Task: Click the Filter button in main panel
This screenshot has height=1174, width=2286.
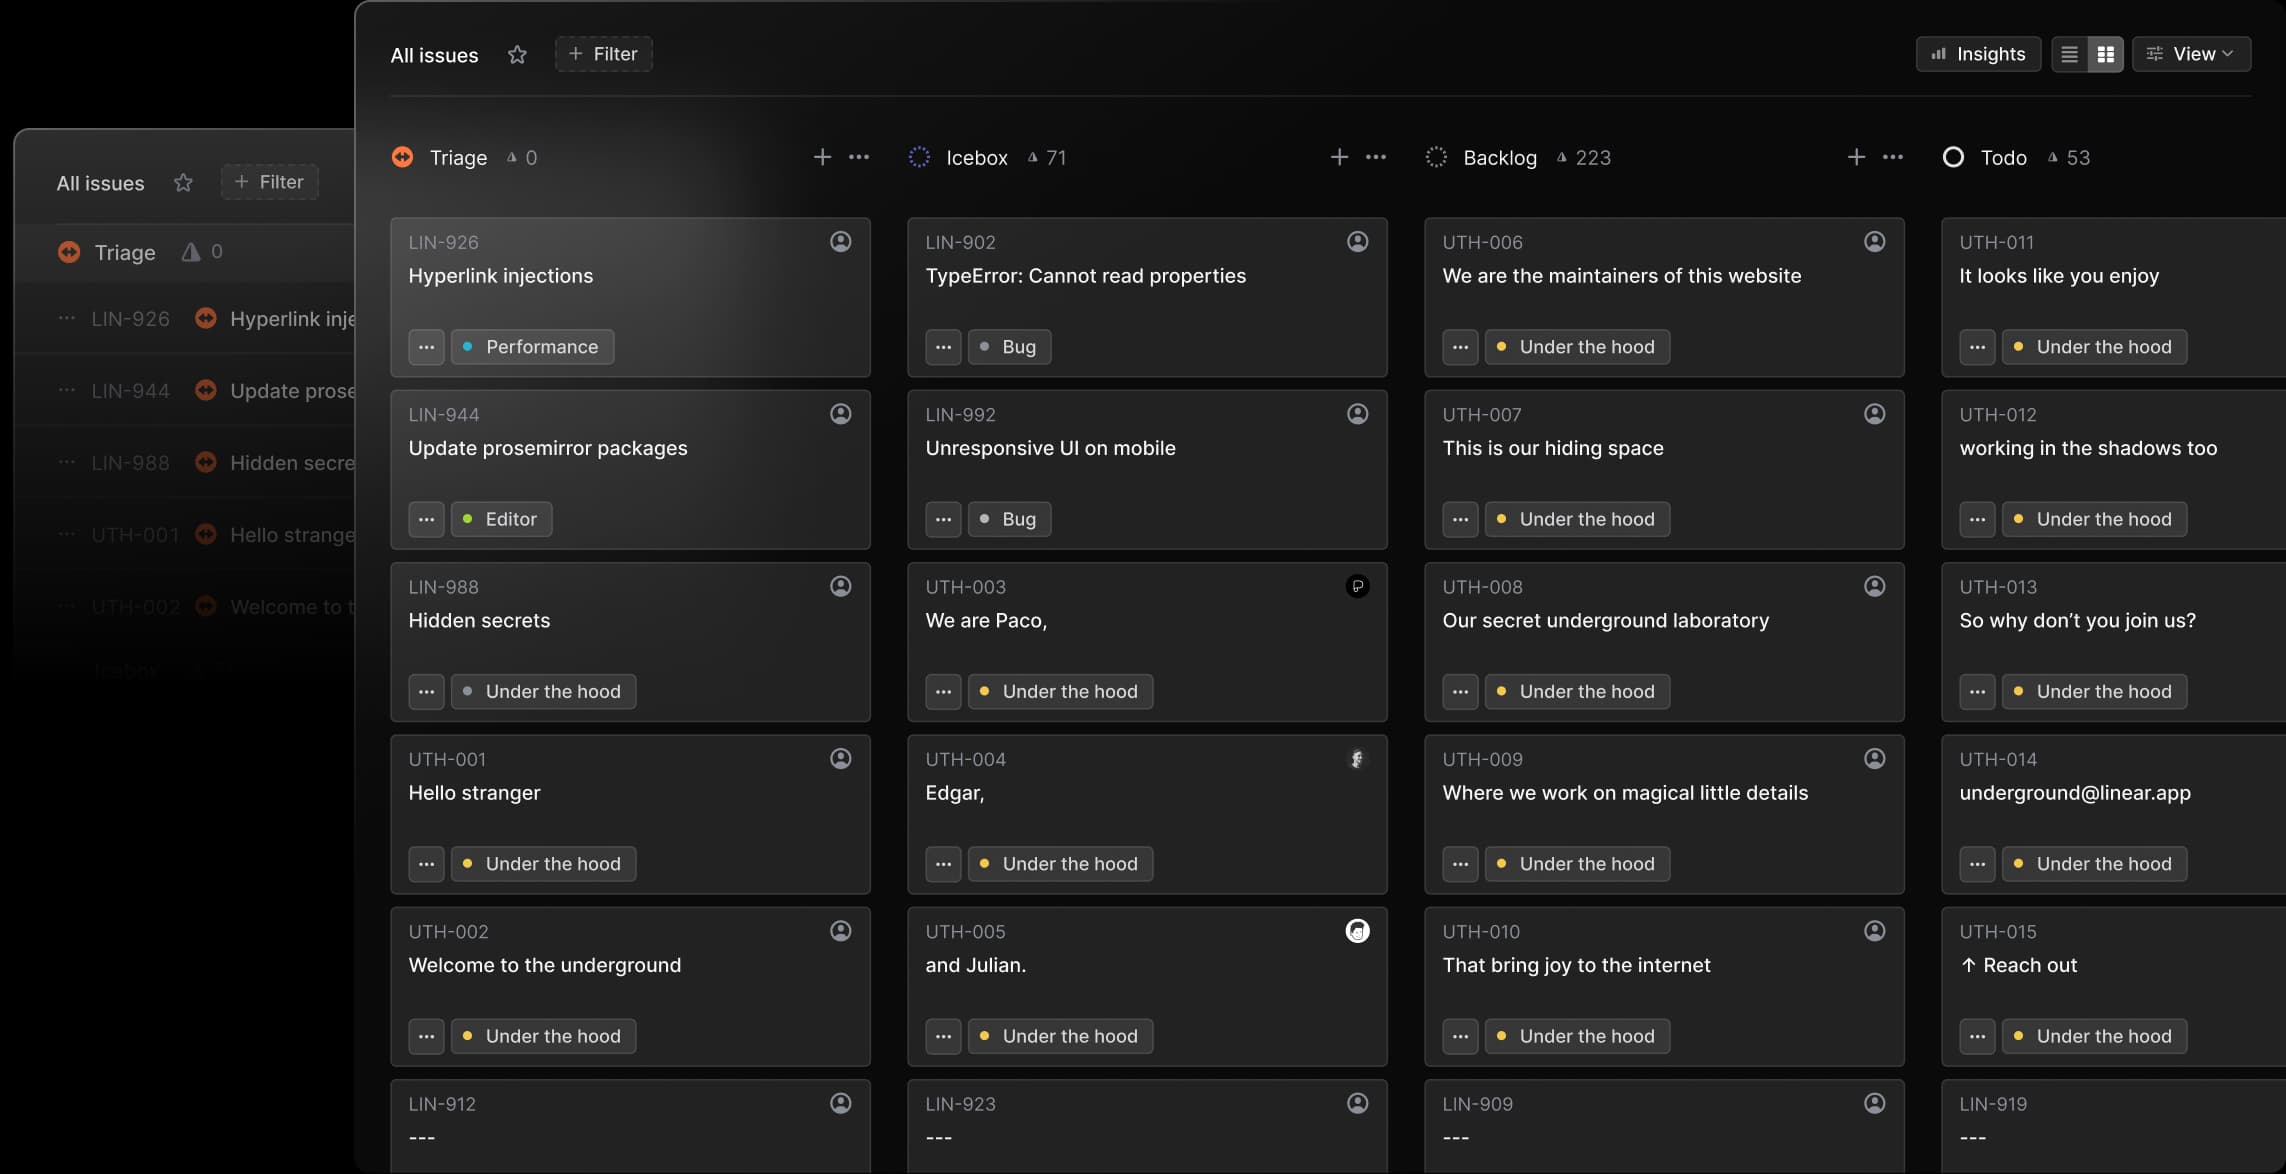Action: pos(603,55)
